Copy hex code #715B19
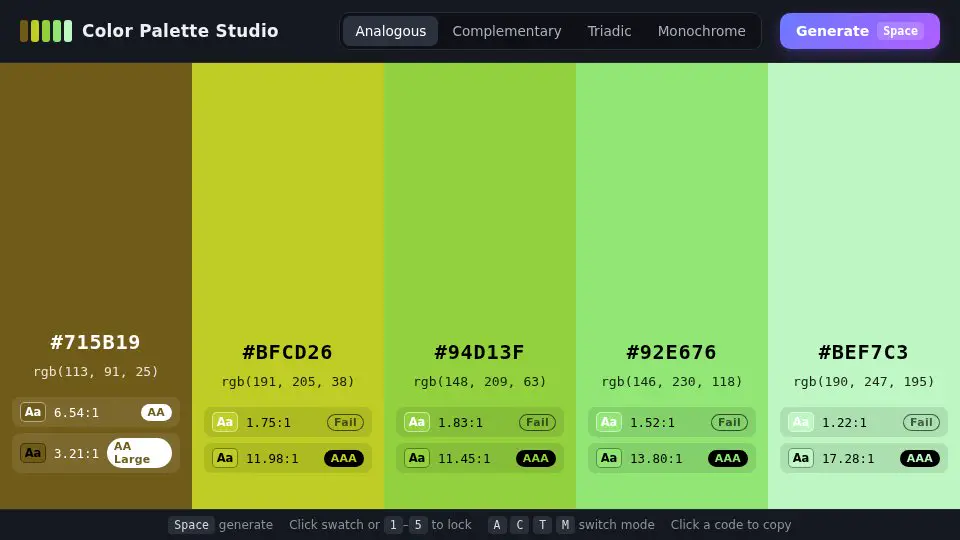The image size is (960, 540). (96, 342)
